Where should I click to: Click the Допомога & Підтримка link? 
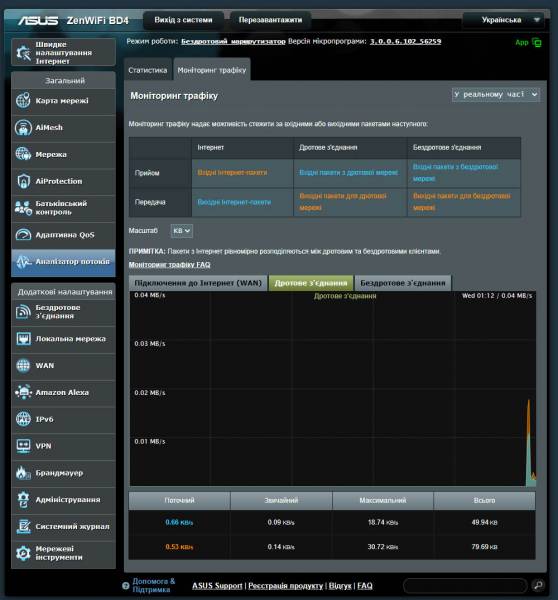[x=153, y=585]
